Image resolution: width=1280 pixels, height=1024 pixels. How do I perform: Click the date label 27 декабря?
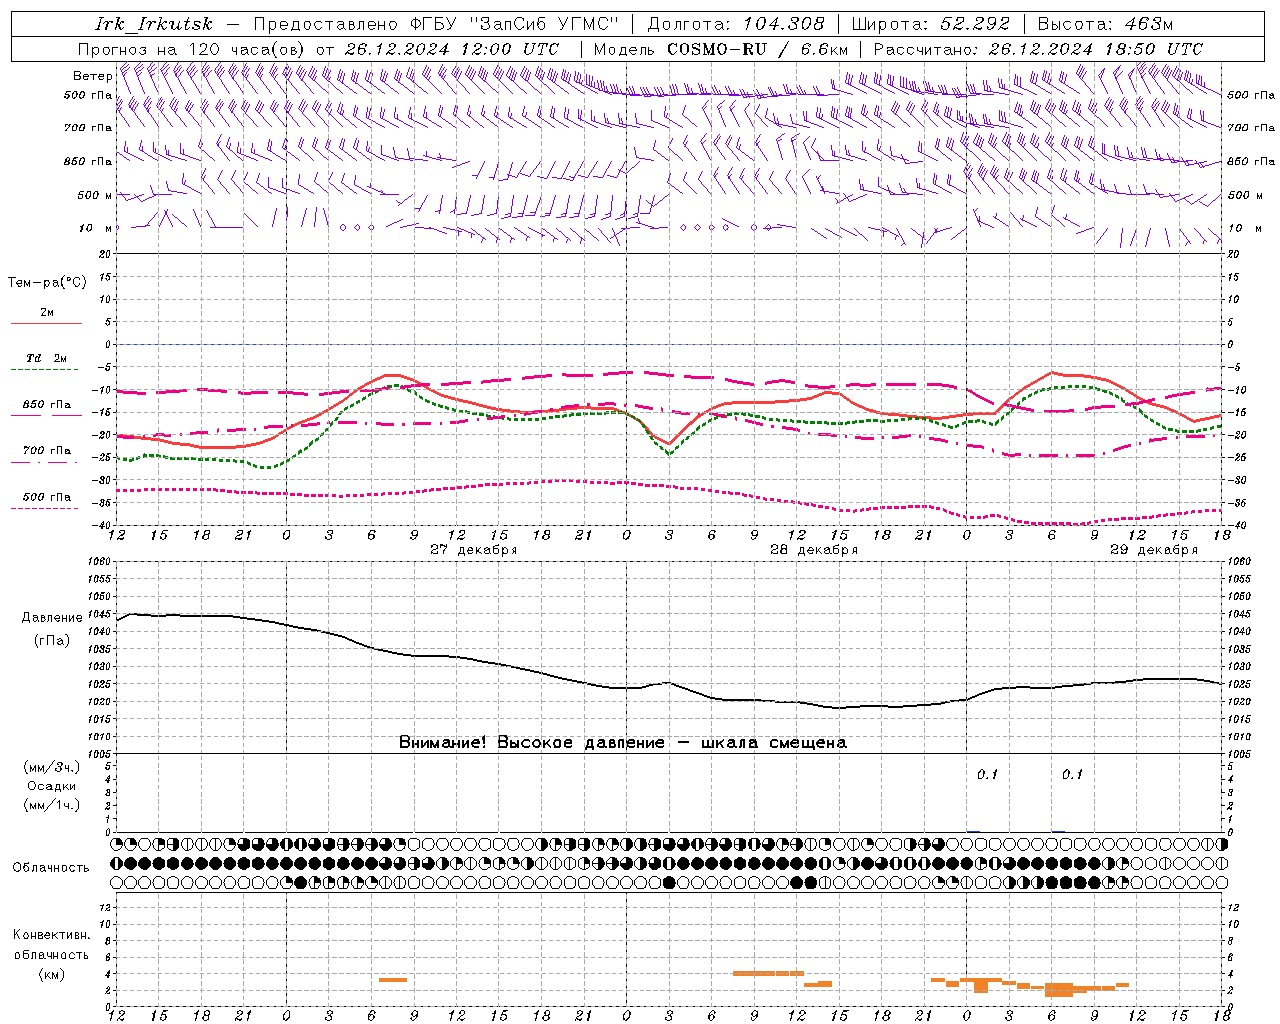click(x=473, y=550)
